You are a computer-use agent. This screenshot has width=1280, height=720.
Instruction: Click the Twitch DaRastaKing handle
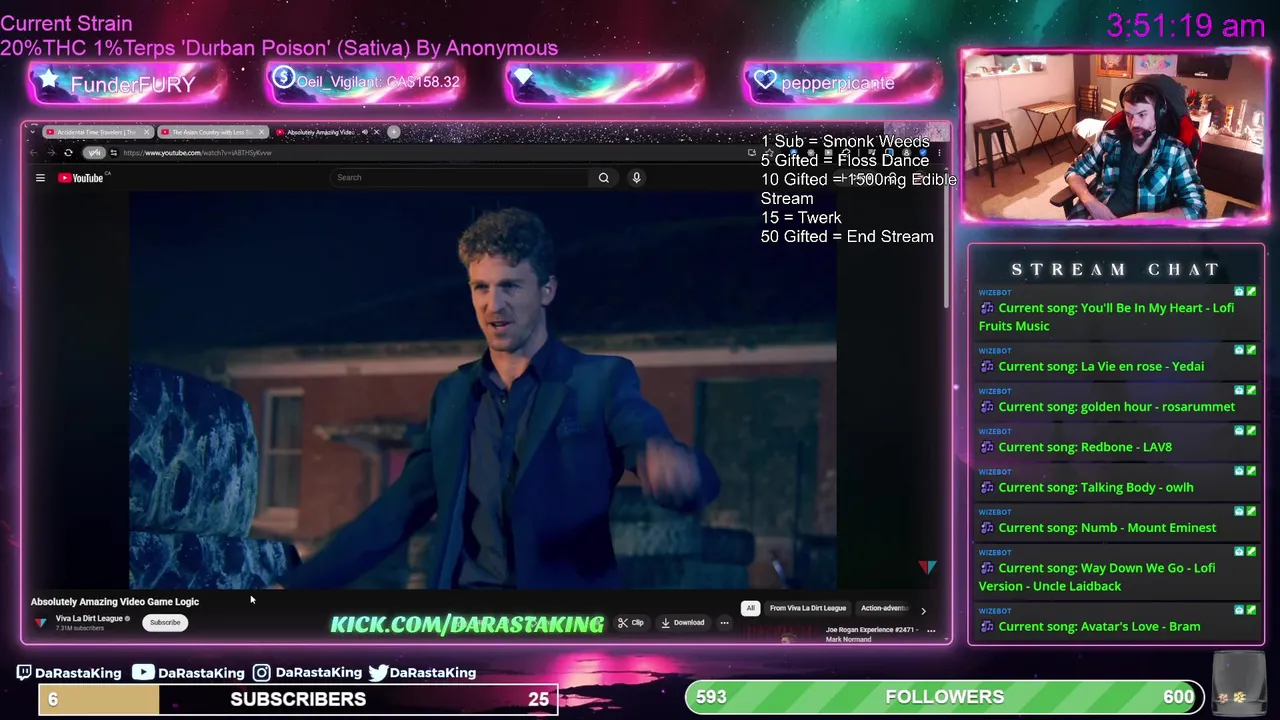click(x=69, y=673)
